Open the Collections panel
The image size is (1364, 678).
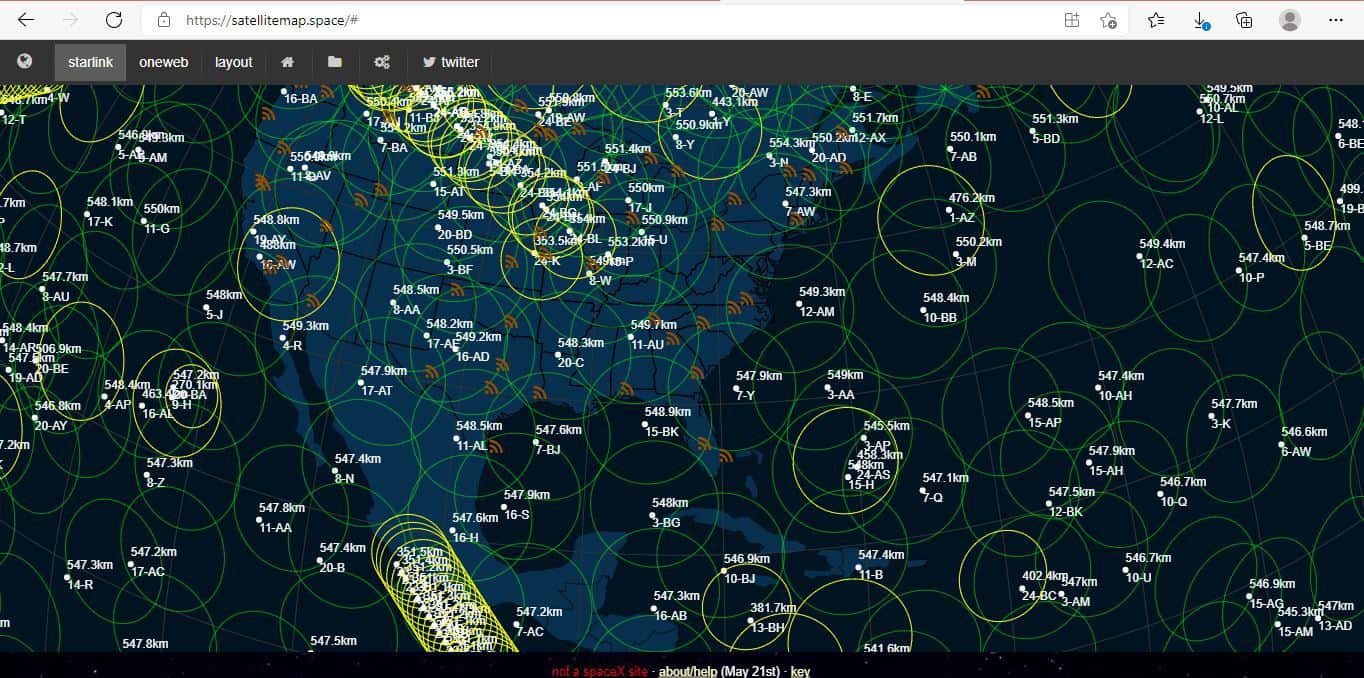pos(1245,20)
